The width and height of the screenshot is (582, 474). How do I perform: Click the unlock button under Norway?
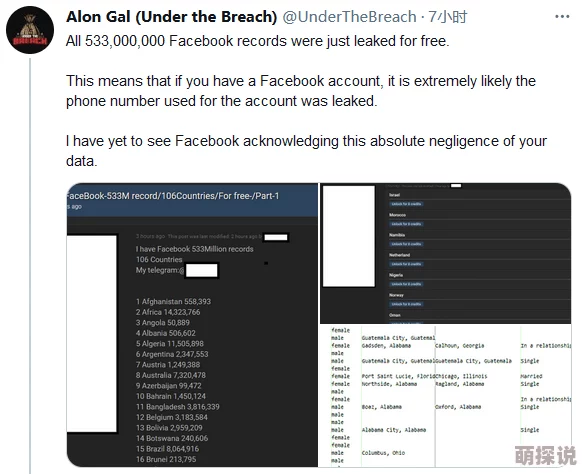click(x=406, y=304)
